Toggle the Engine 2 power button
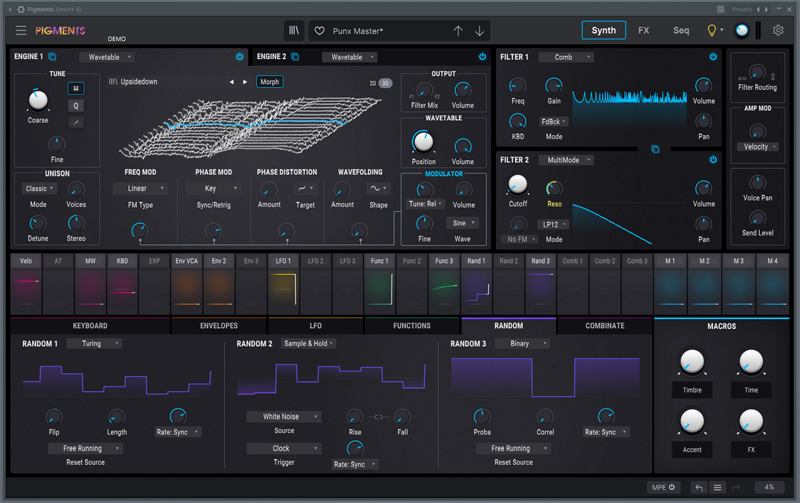The height and width of the screenshot is (503, 800). point(483,57)
